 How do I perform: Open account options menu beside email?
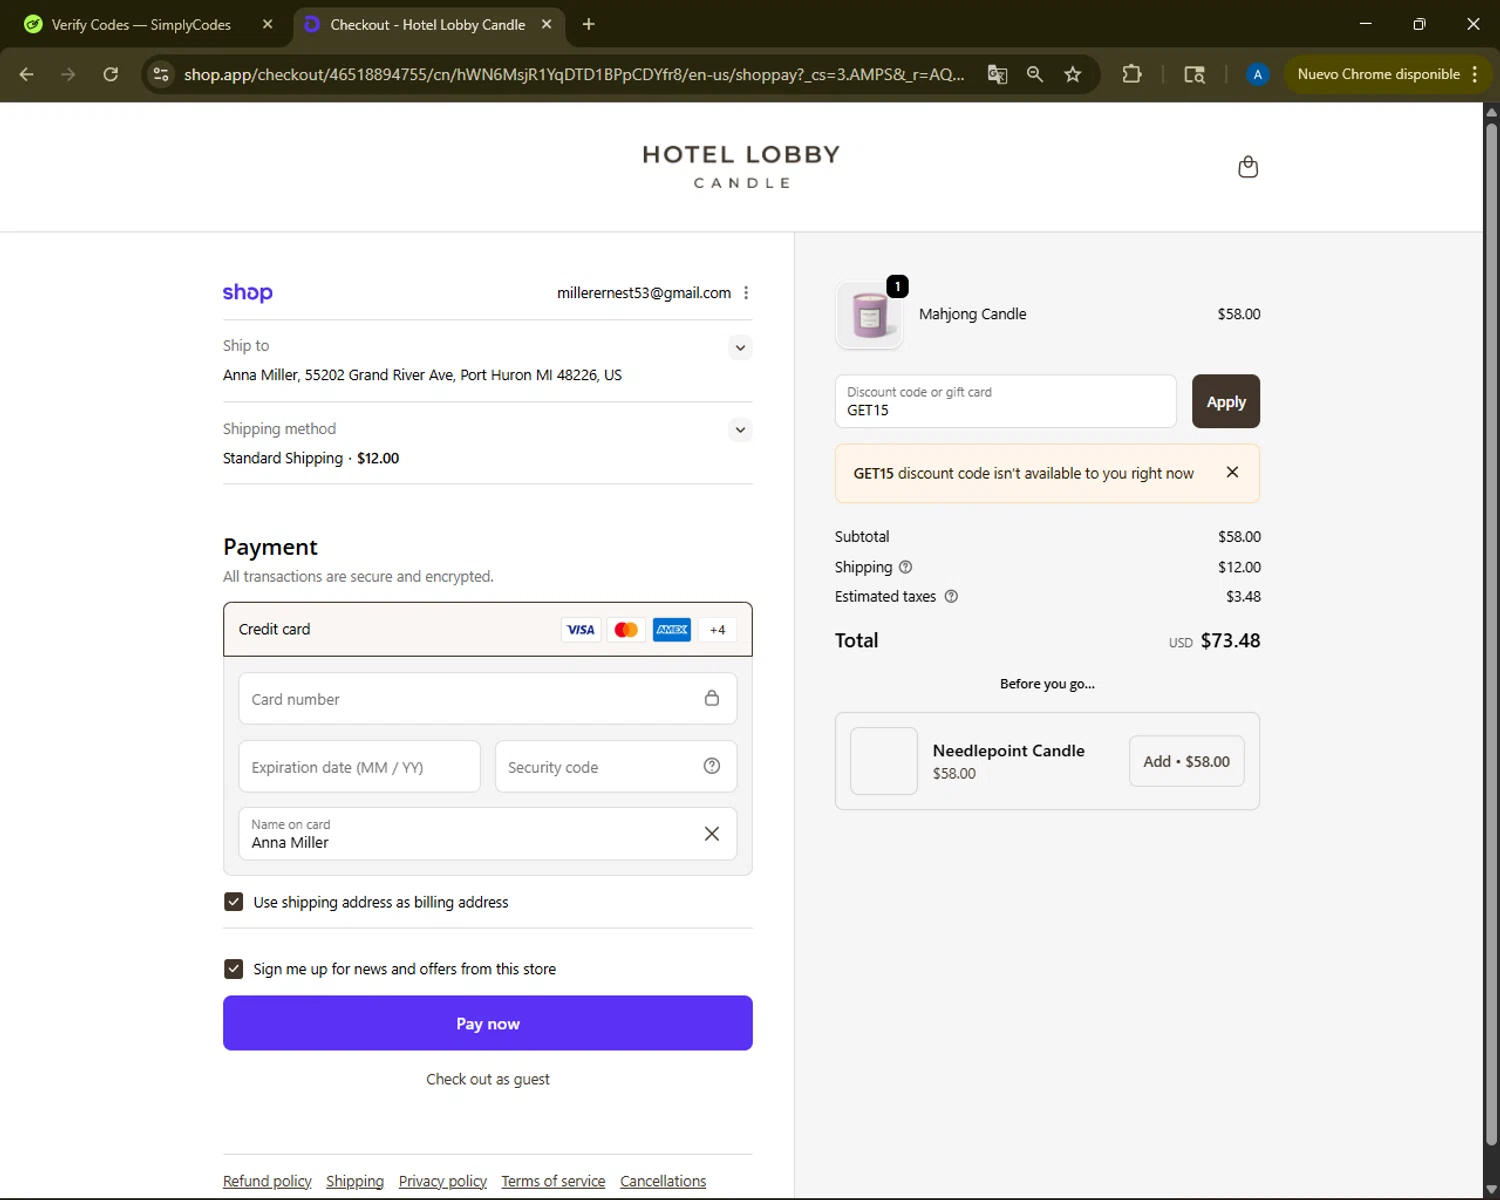pos(746,293)
